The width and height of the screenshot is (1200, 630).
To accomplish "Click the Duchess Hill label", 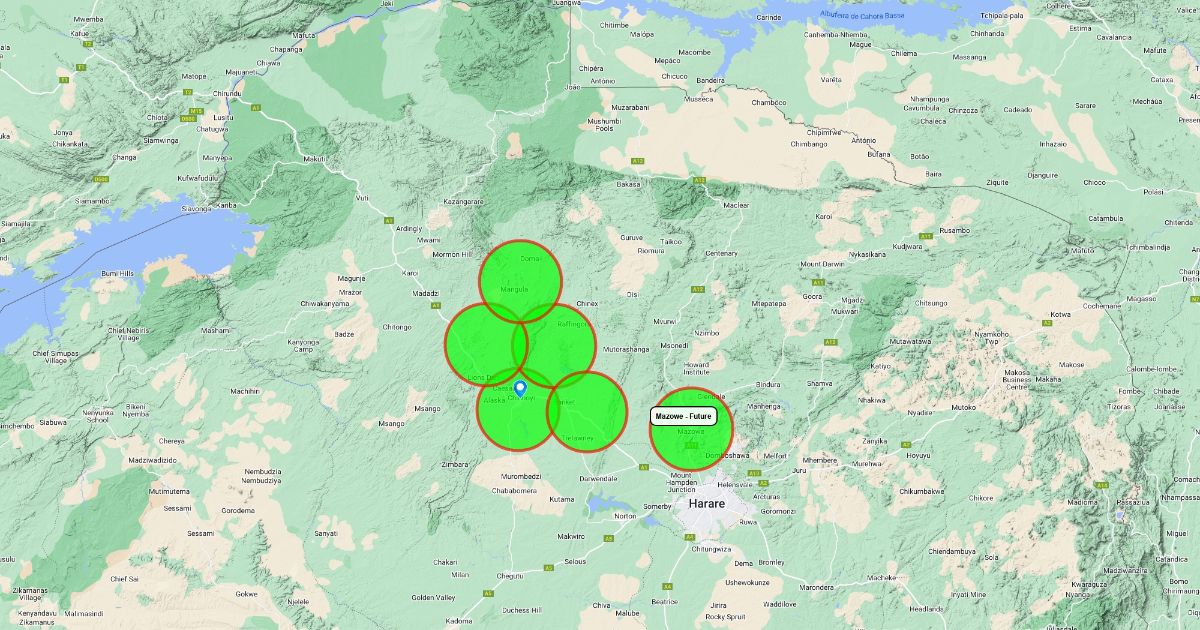I will 522,609.
